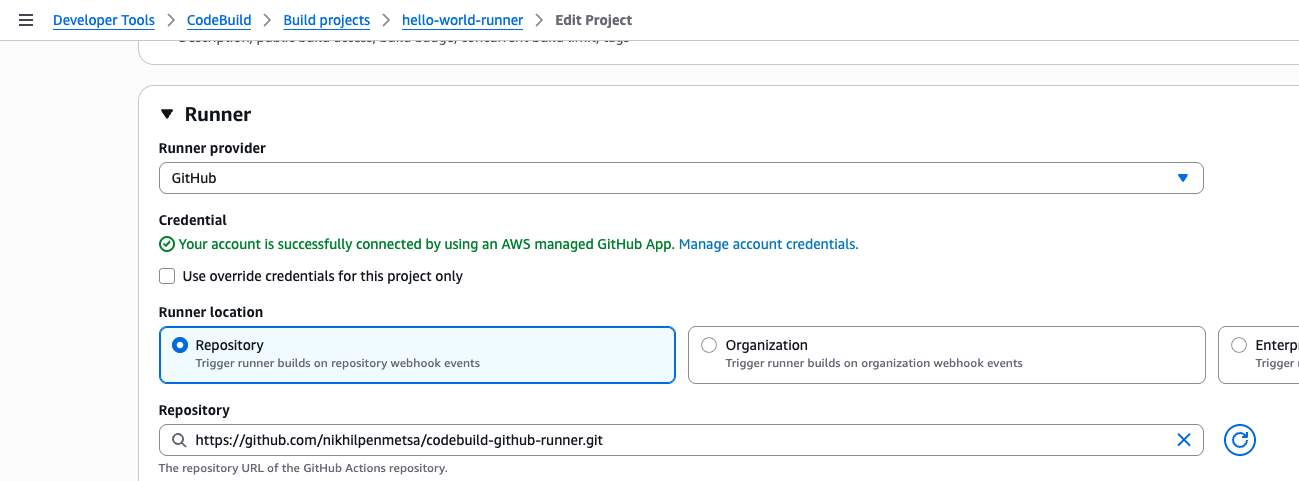
Task: Click the Edit Project breadcrumb text
Action: [594, 20]
